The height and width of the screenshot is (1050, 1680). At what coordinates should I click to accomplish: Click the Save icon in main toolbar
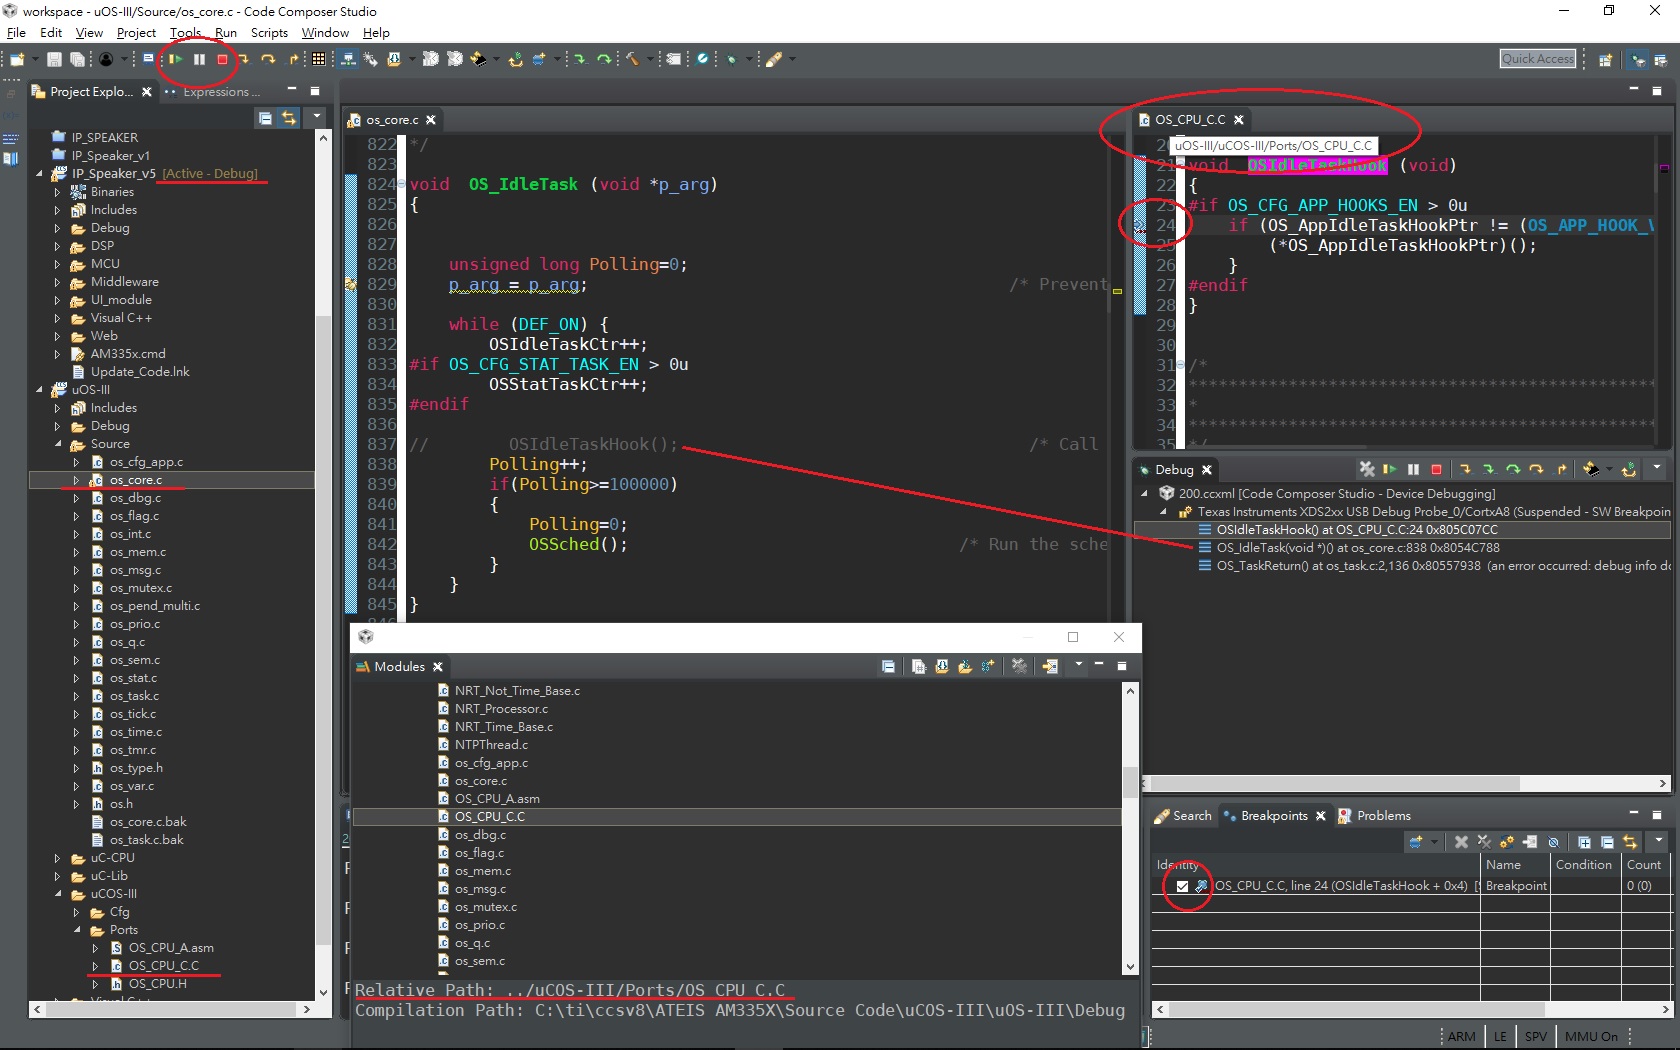pyautogui.click(x=54, y=60)
